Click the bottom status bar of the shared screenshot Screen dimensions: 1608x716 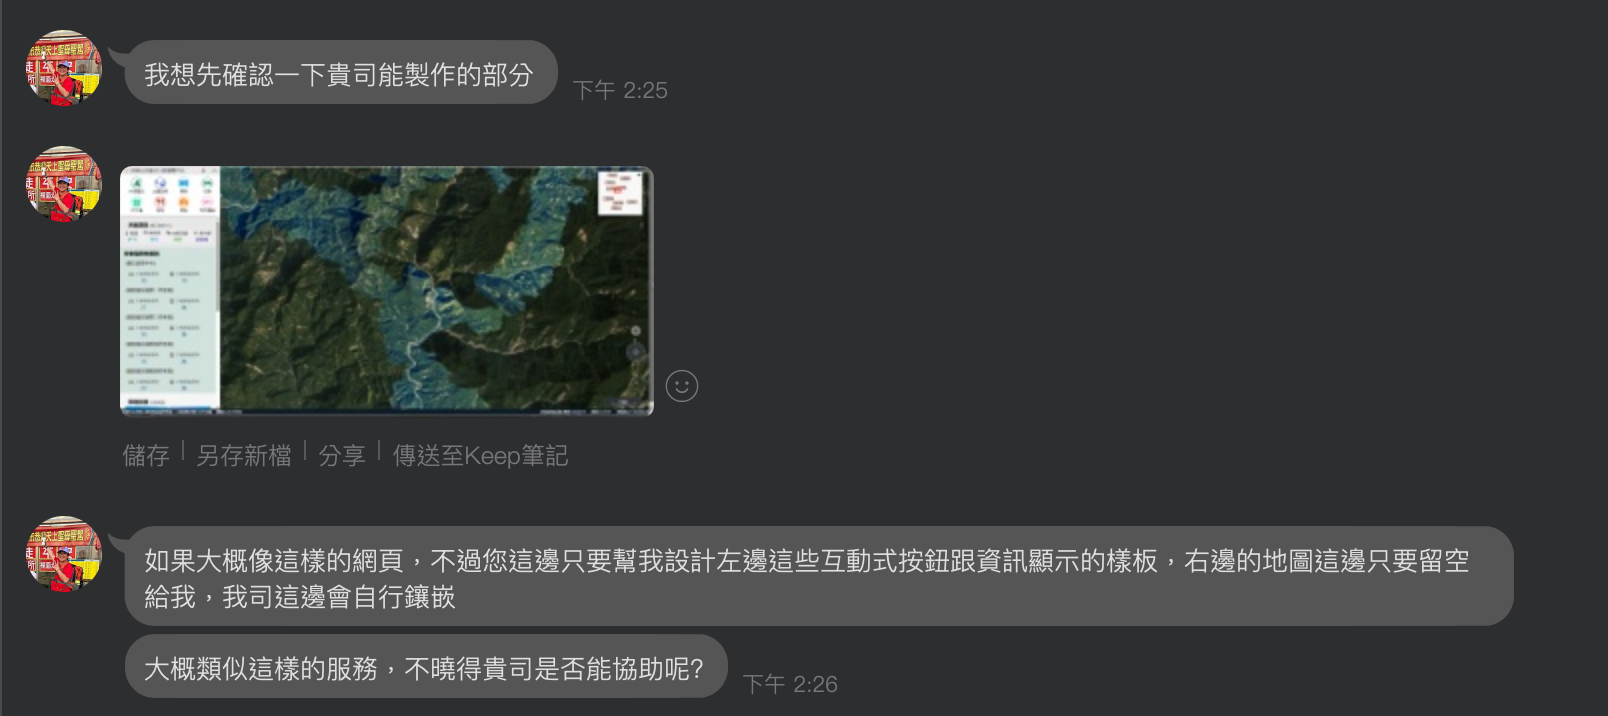tap(387, 410)
